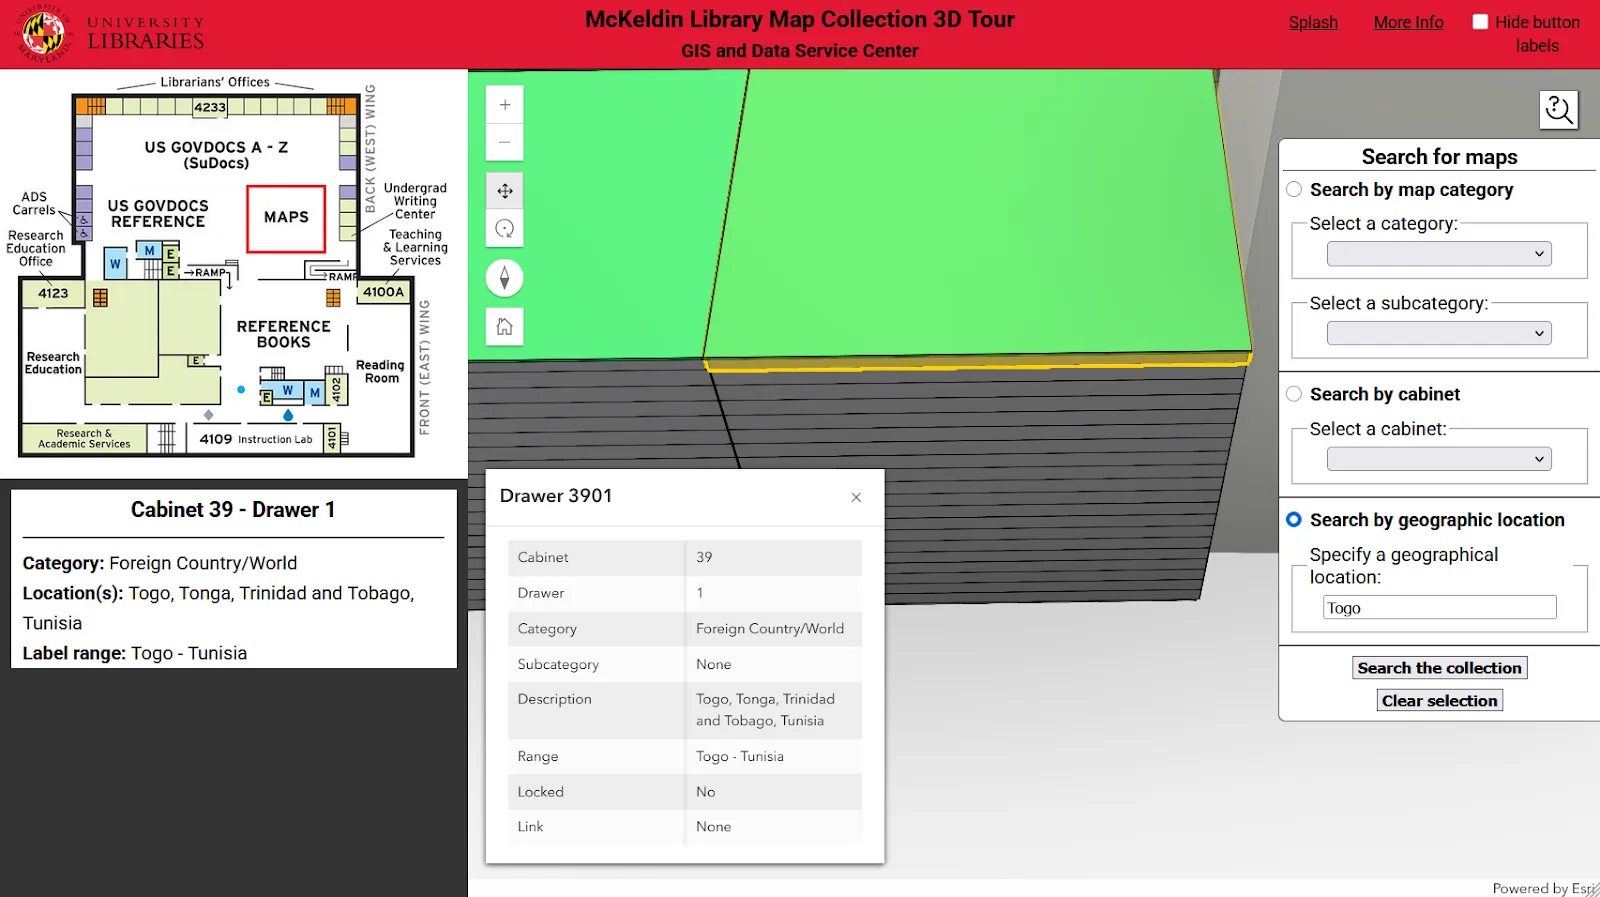The image size is (1600, 897).
Task: Click the Powered by Esri attribution
Action: pyautogui.click(x=1543, y=888)
